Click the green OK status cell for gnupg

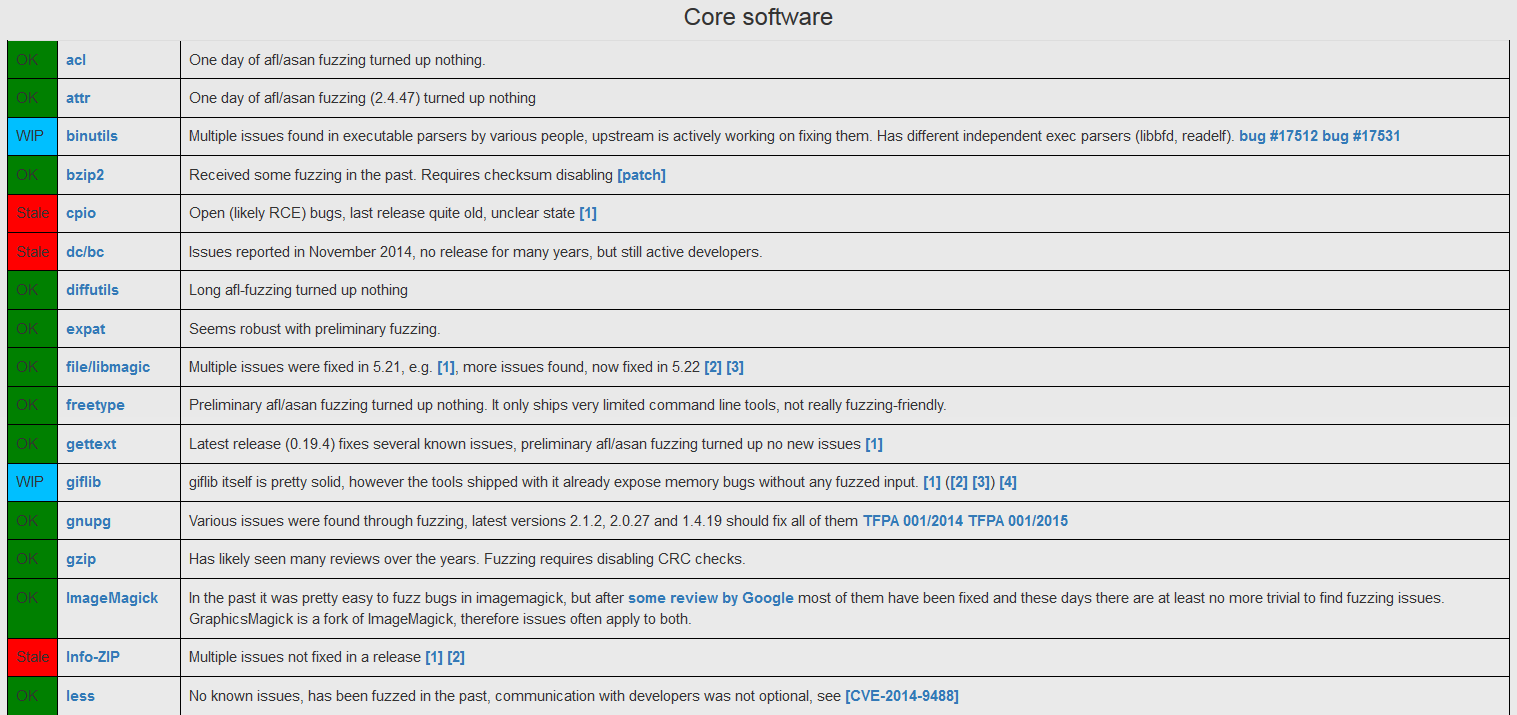[x=32, y=521]
